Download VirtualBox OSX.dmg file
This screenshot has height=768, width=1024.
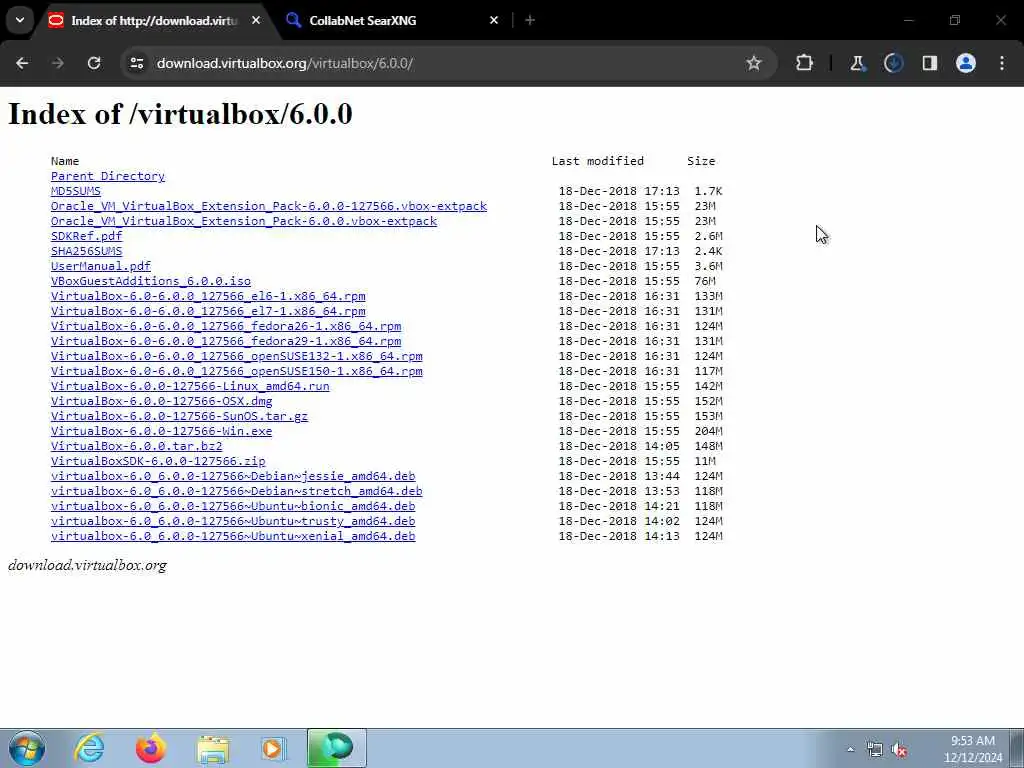coord(161,402)
